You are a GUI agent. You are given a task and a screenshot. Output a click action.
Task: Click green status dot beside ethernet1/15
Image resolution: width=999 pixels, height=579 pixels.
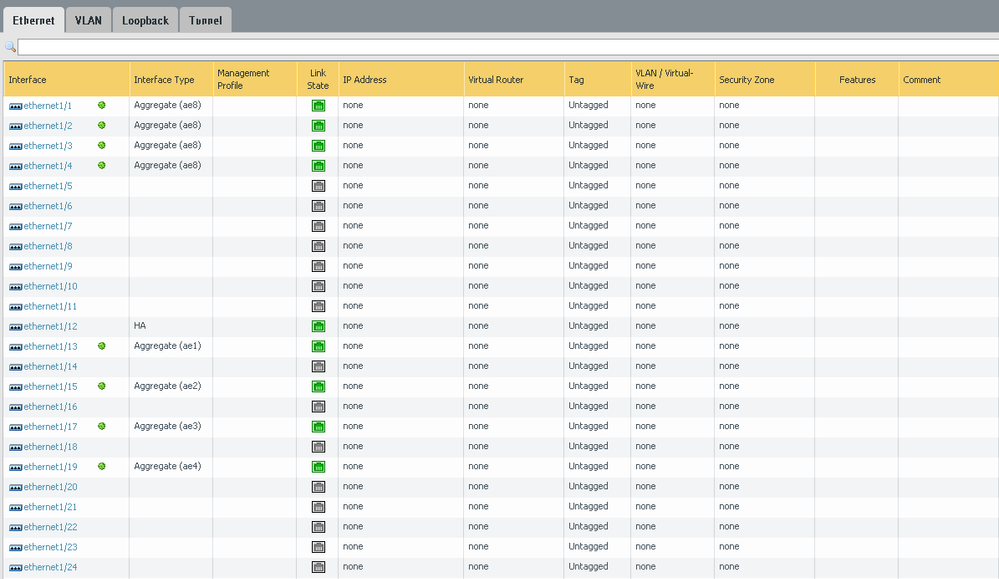point(102,386)
